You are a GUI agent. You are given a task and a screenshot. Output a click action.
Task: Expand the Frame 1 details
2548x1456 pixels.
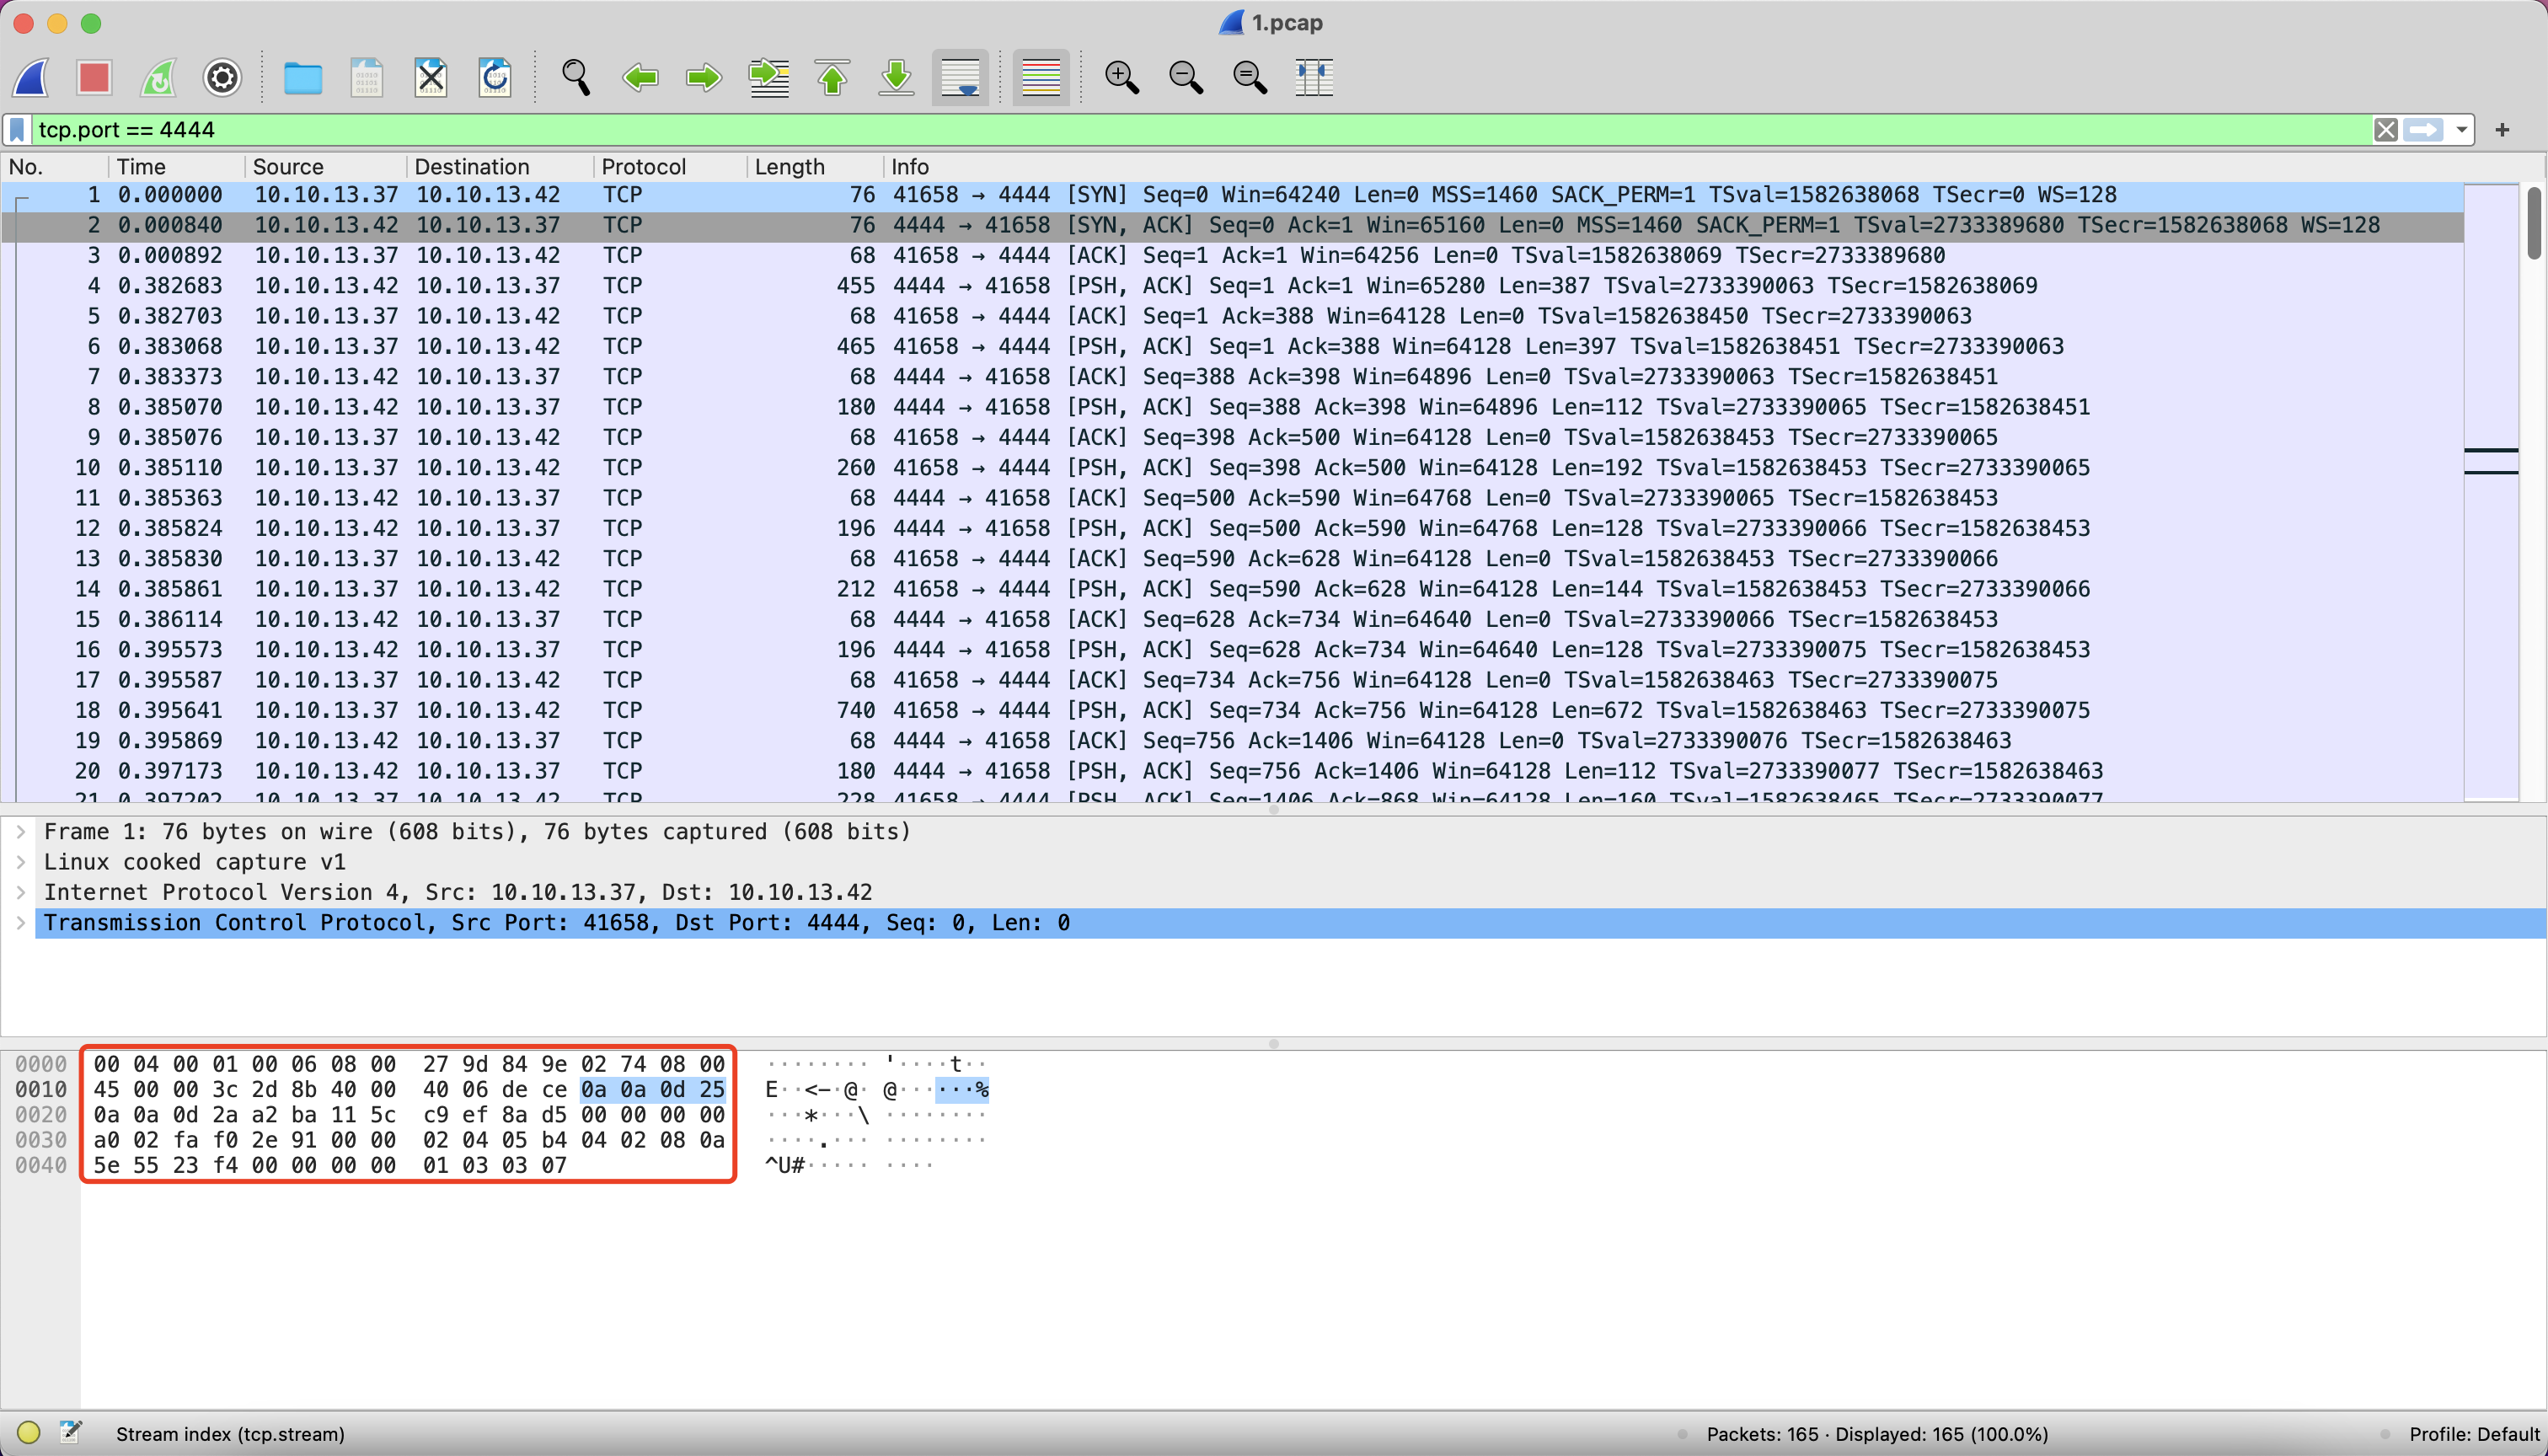coord(21,832)
